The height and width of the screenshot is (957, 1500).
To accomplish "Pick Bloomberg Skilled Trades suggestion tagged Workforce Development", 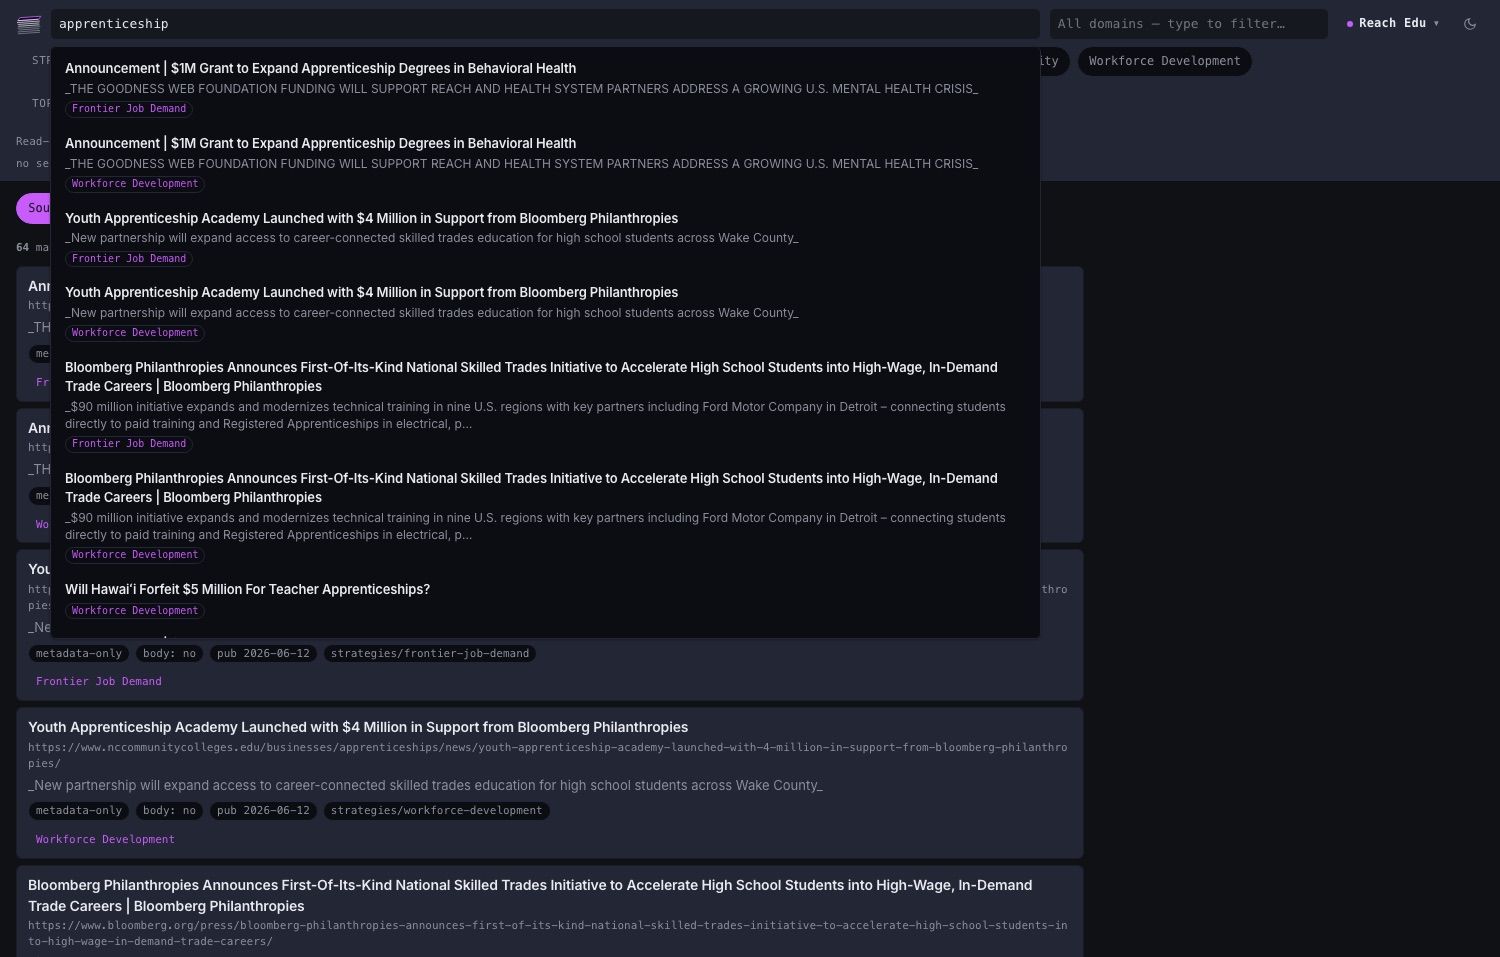I will [x=545, y=516].
